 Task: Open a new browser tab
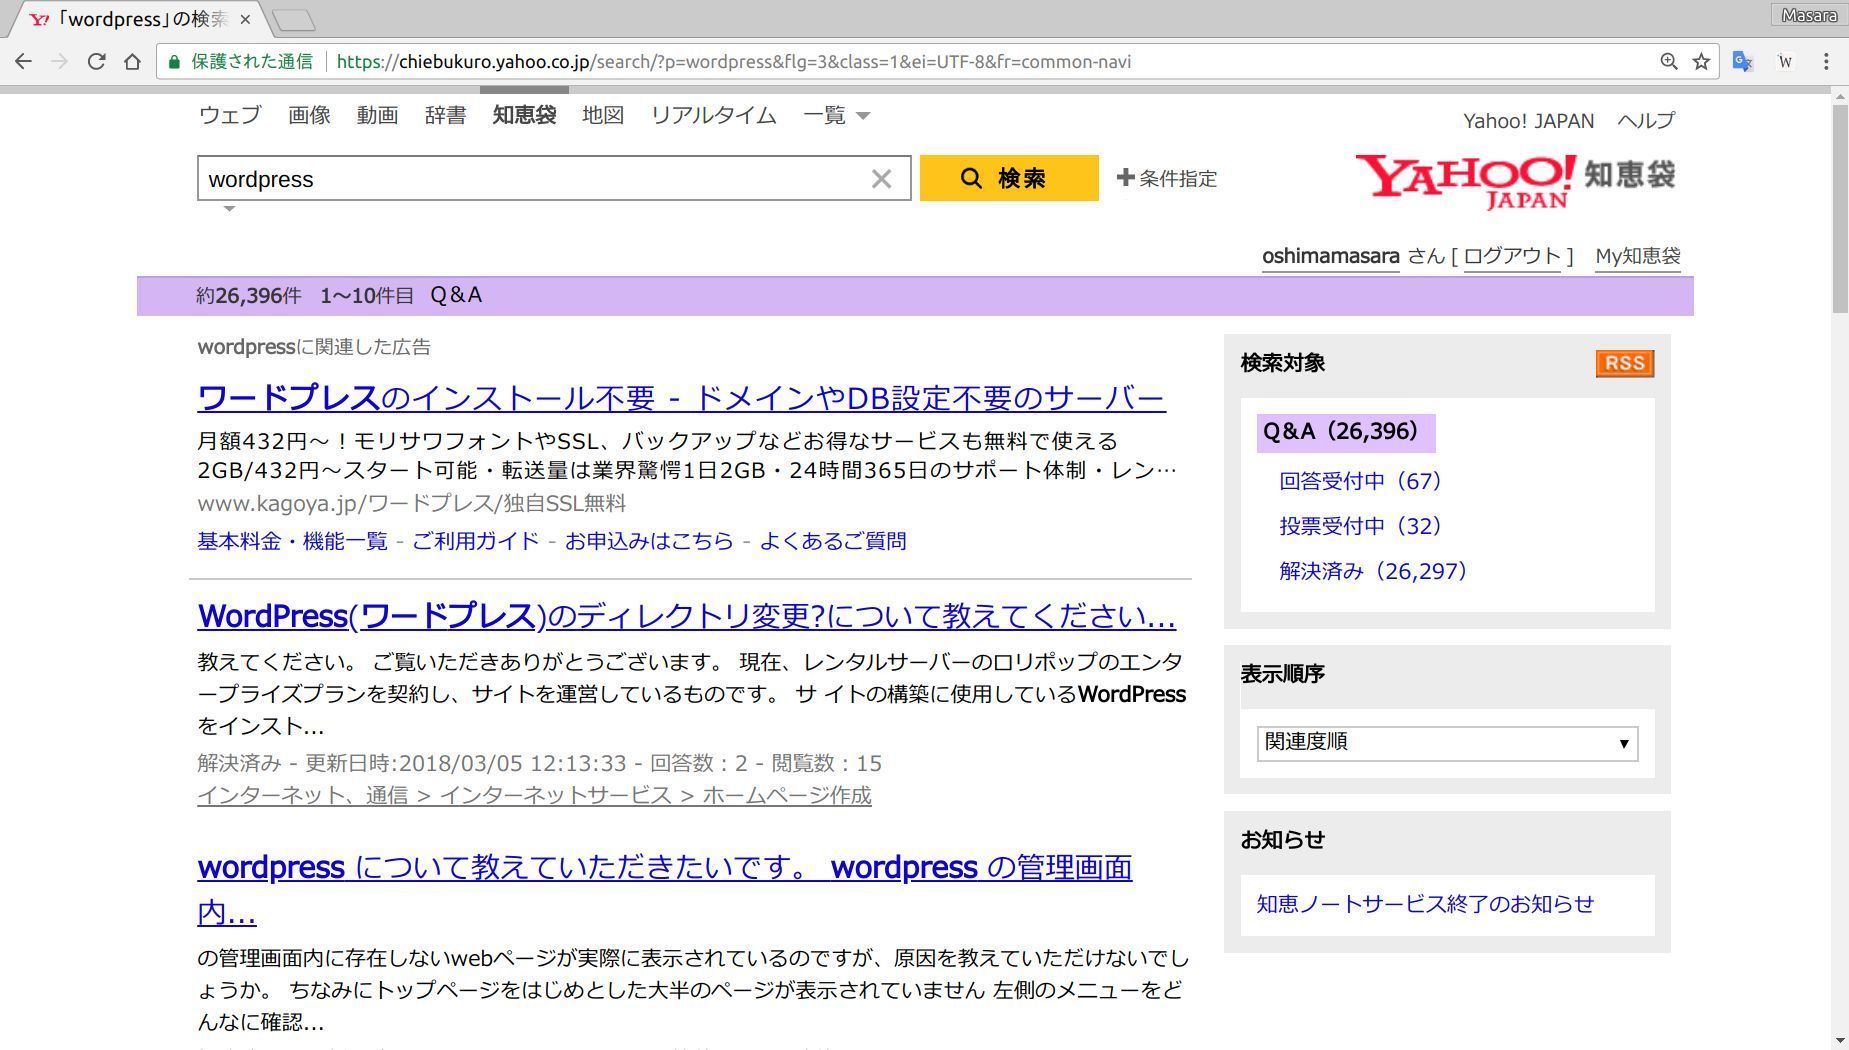[293, 19]
